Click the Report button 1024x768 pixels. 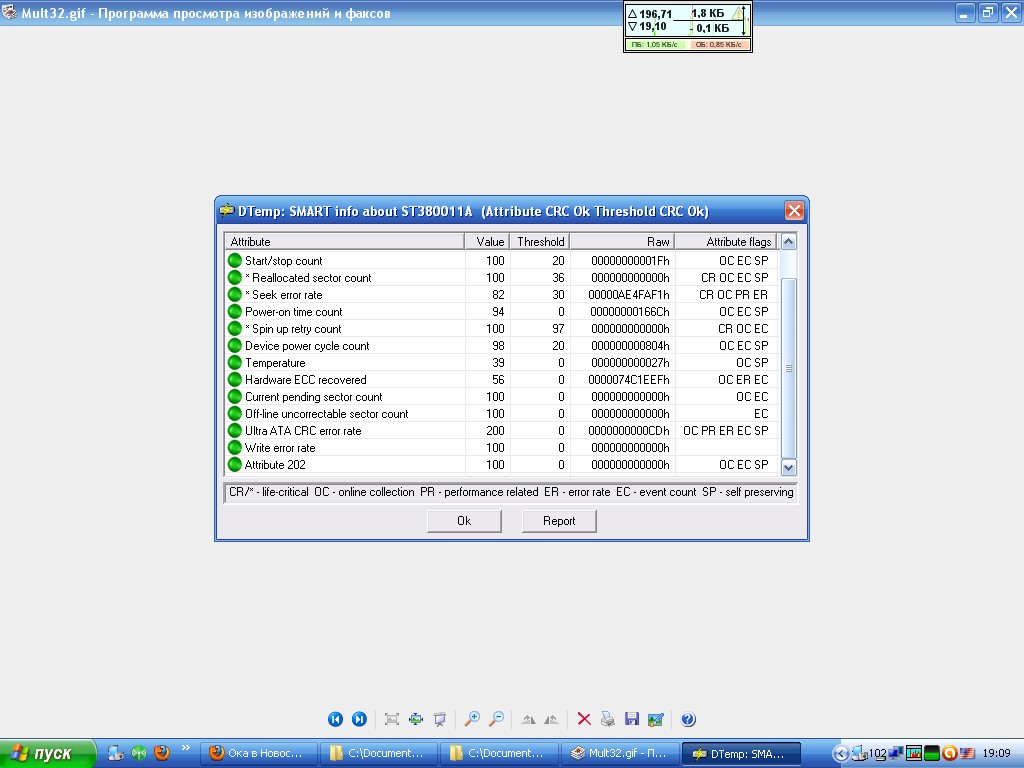coord(559,521)
